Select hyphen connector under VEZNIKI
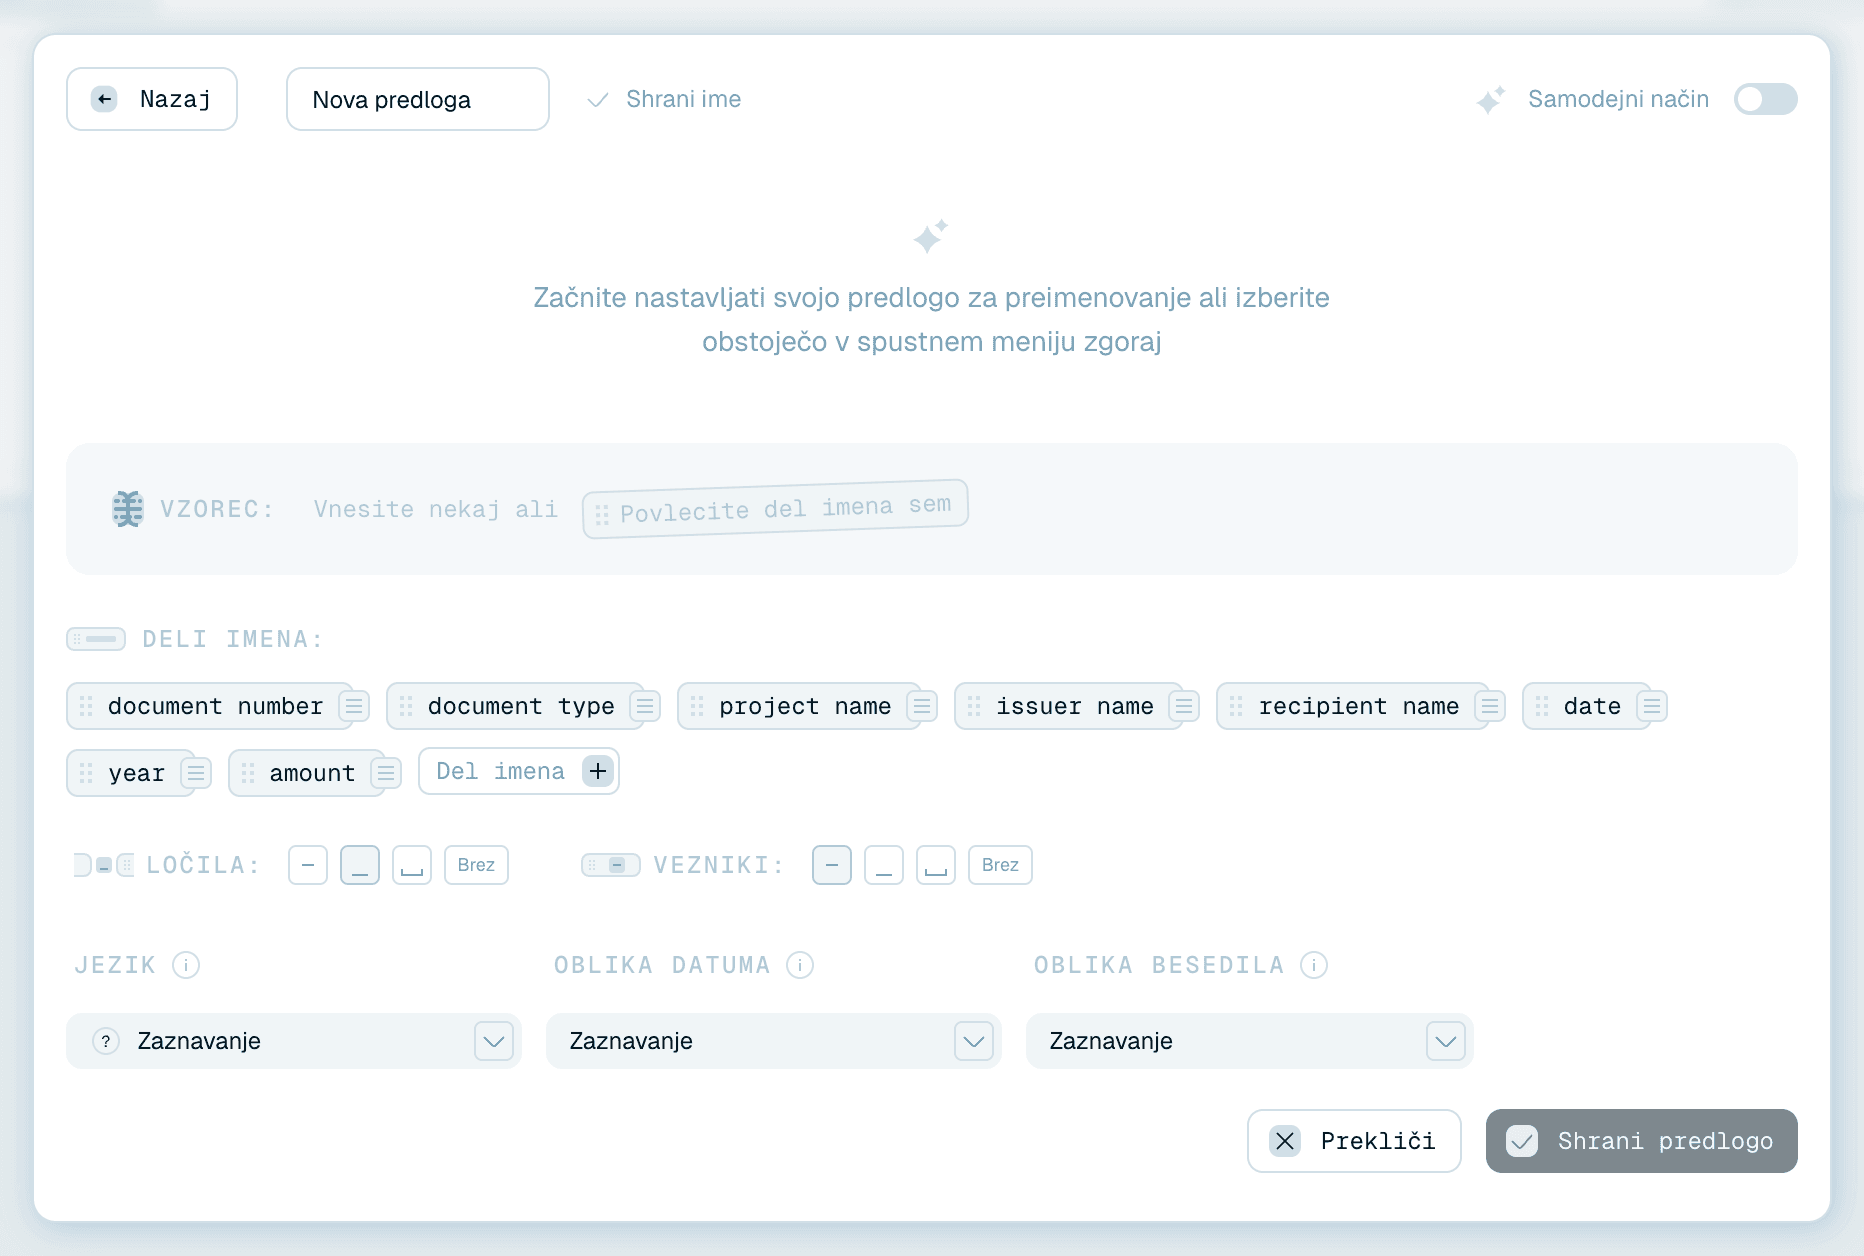Screen dimensions: 1864x1256 coord(832,865)
